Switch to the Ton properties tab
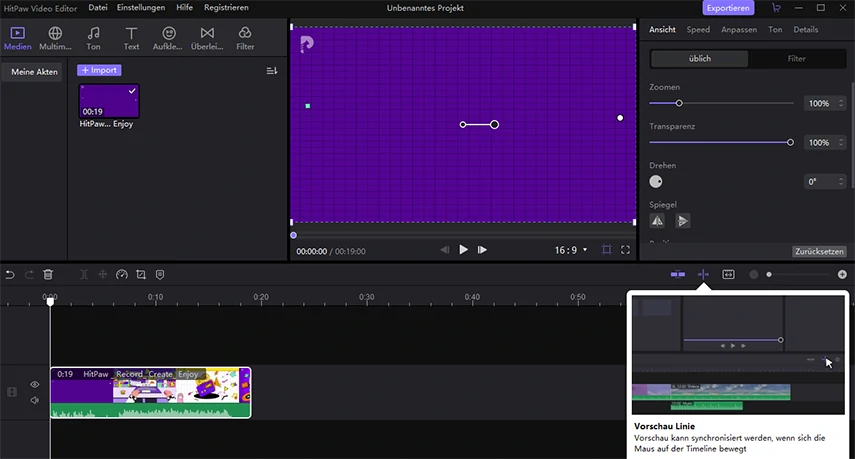The width and height of the screenshot is (855, 459). pos(775,29)
